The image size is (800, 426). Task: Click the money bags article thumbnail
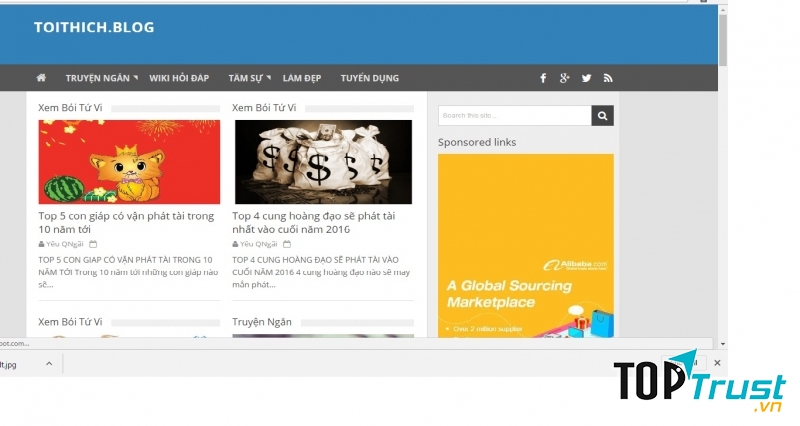[x=323, y=162]
